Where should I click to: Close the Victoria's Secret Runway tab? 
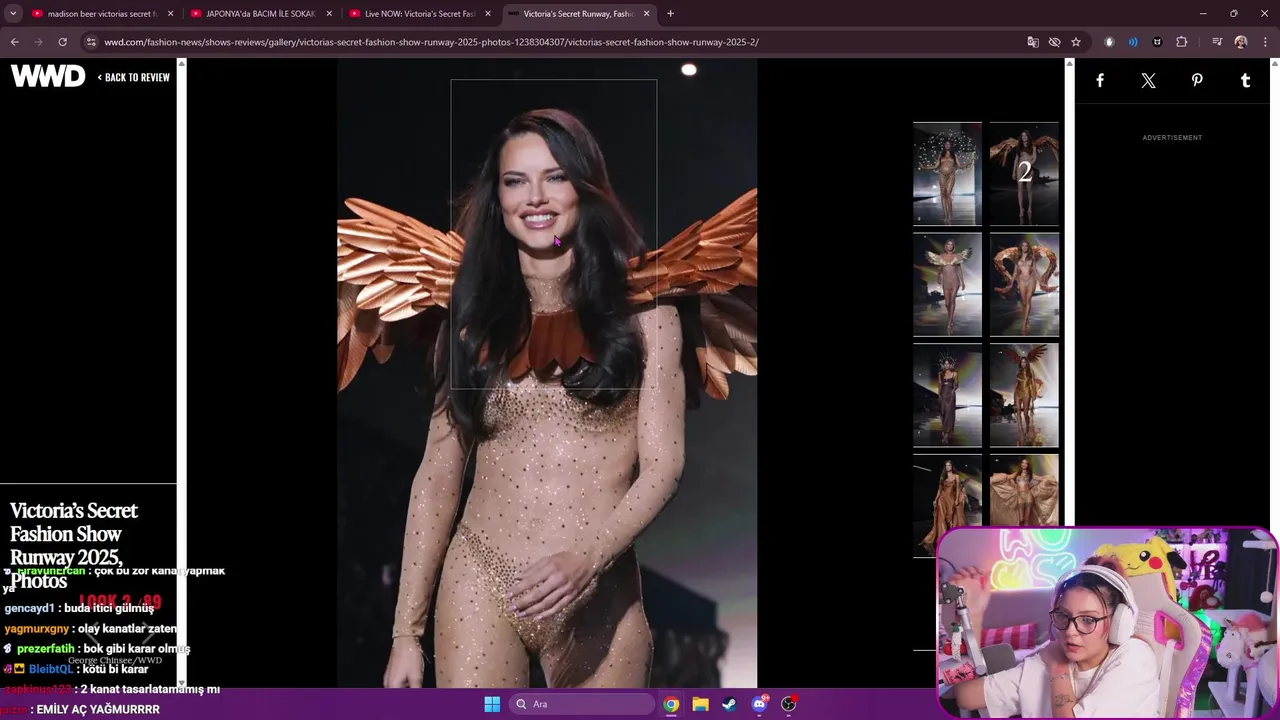tap(647, 14)
